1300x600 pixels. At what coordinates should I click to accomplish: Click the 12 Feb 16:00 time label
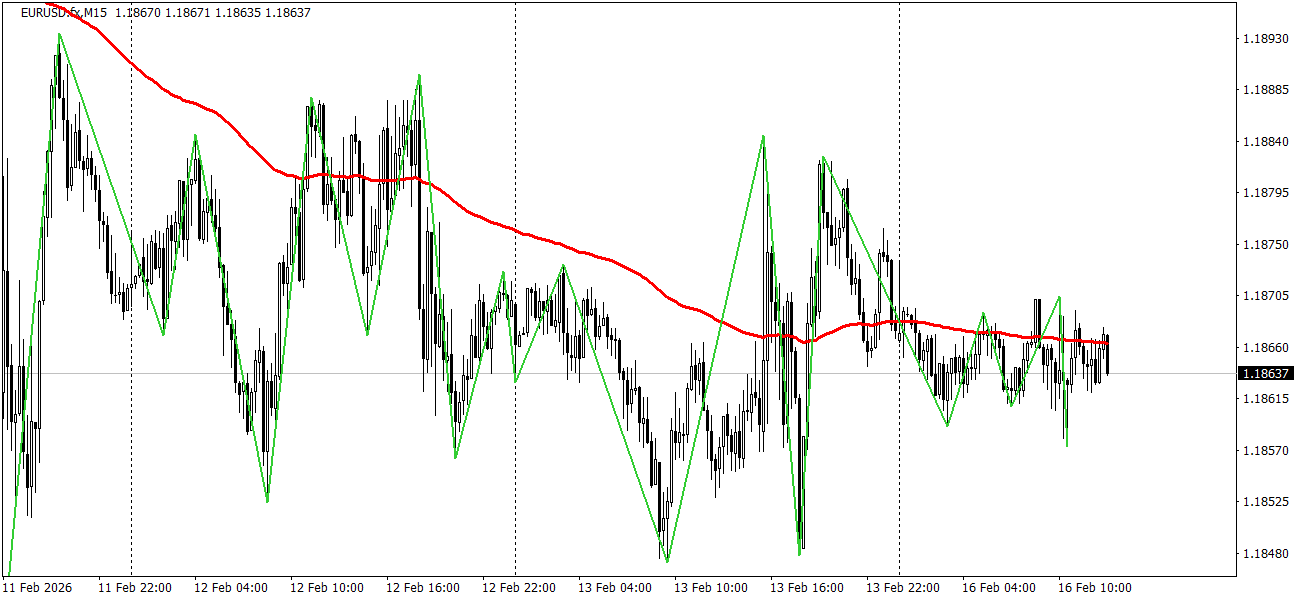click(423, 588)
